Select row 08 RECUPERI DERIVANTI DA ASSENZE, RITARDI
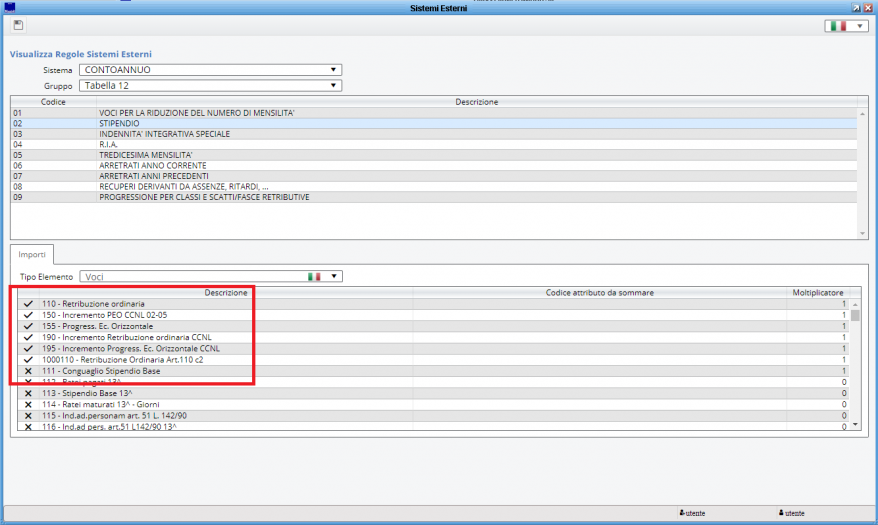 (x=434, y=186)
